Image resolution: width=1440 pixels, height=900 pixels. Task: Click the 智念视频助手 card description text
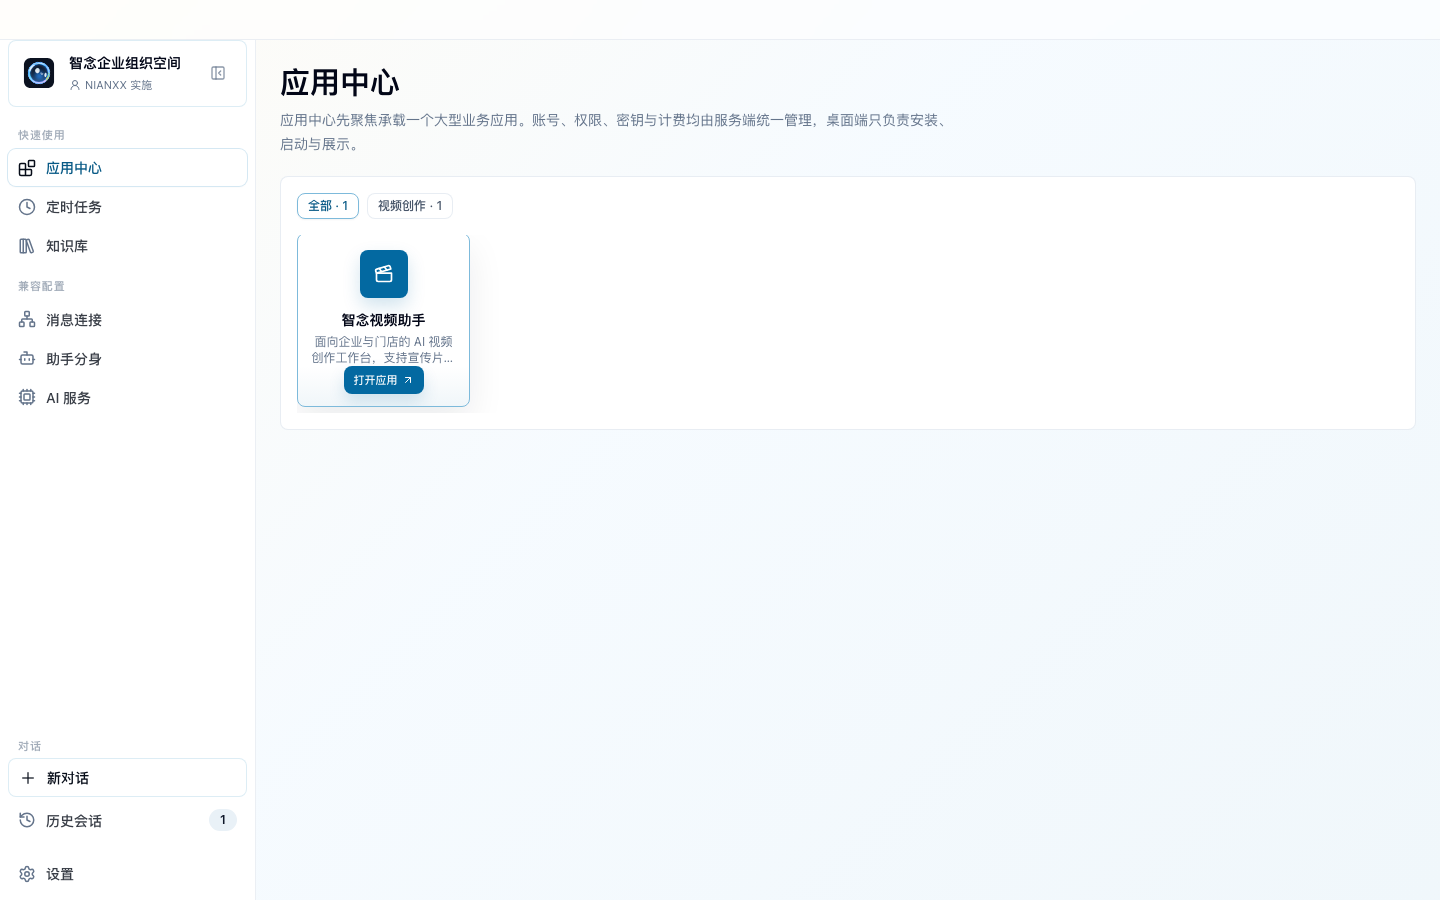click(384, 349)
